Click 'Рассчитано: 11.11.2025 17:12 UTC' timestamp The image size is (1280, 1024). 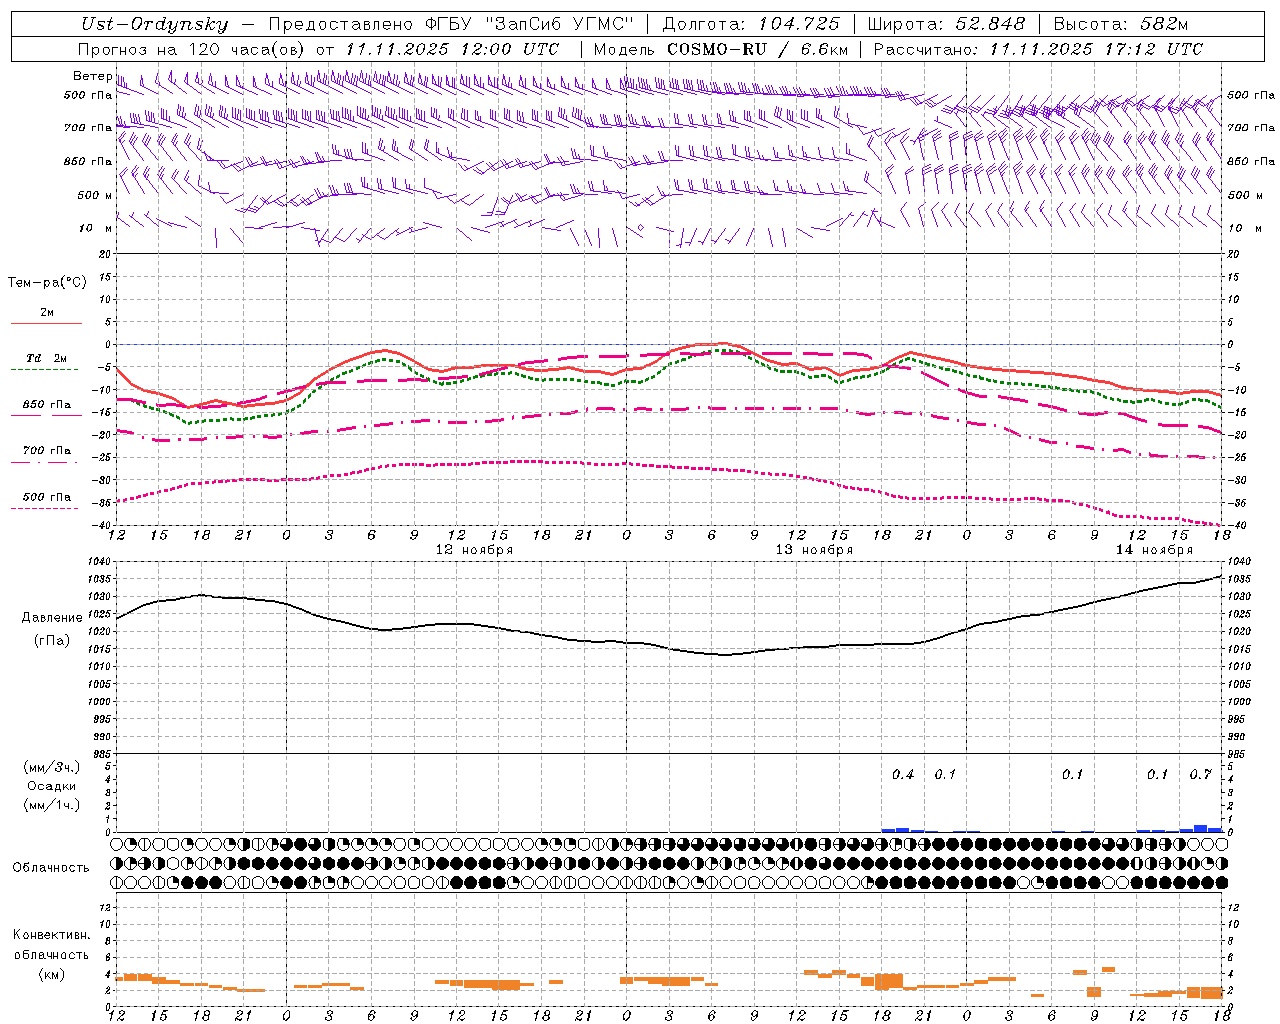(x=1038, y=49)
